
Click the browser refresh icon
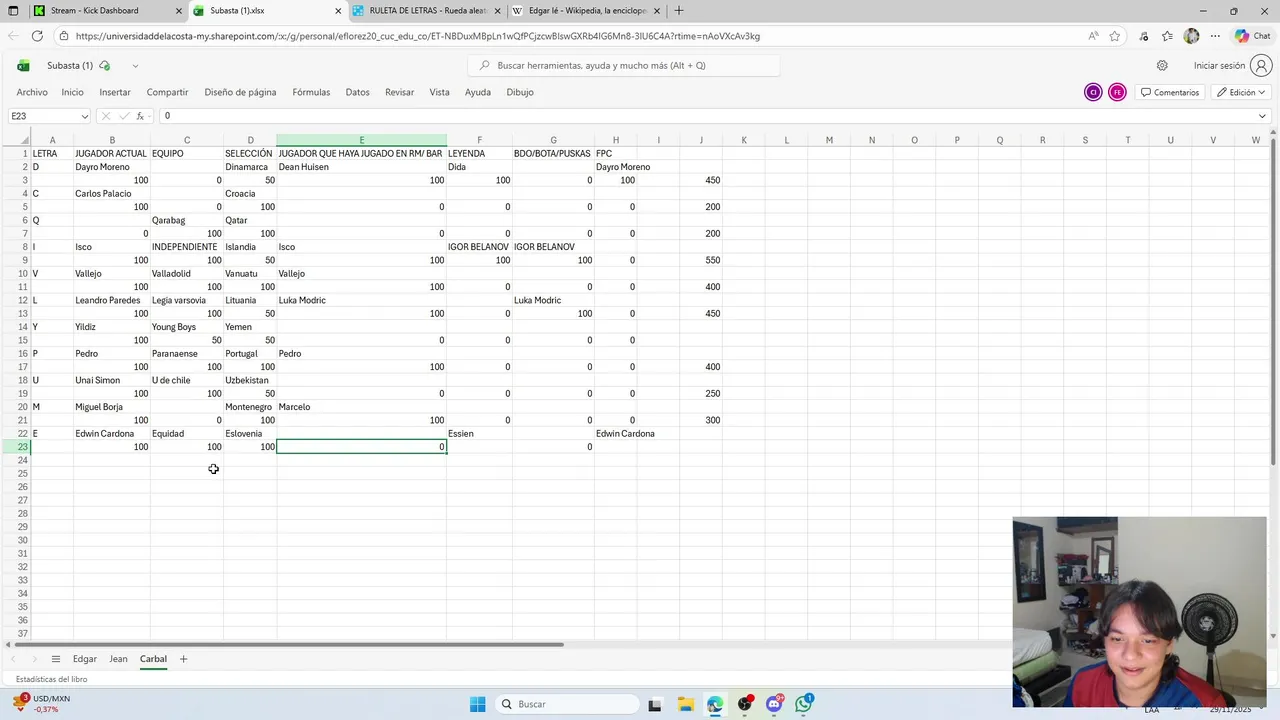37,36
